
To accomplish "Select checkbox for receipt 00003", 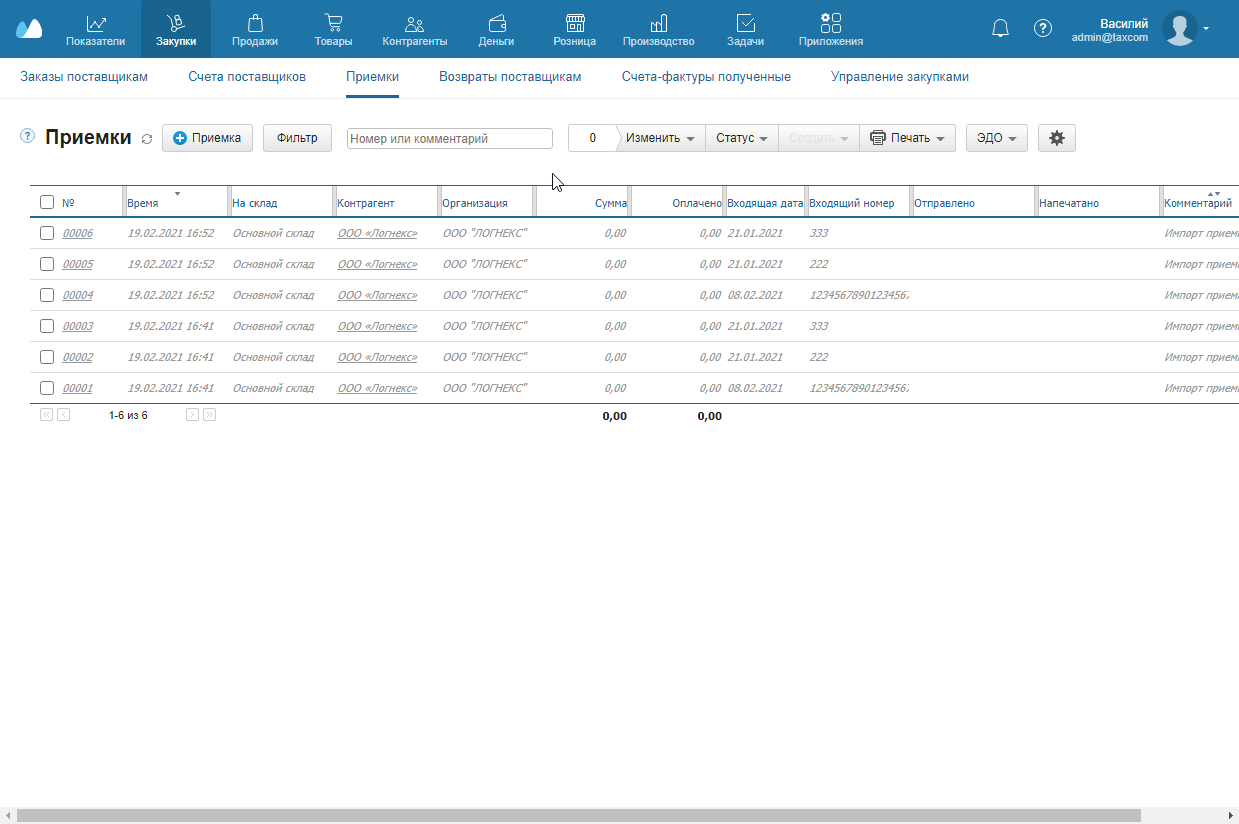I will tap(47, 326).
